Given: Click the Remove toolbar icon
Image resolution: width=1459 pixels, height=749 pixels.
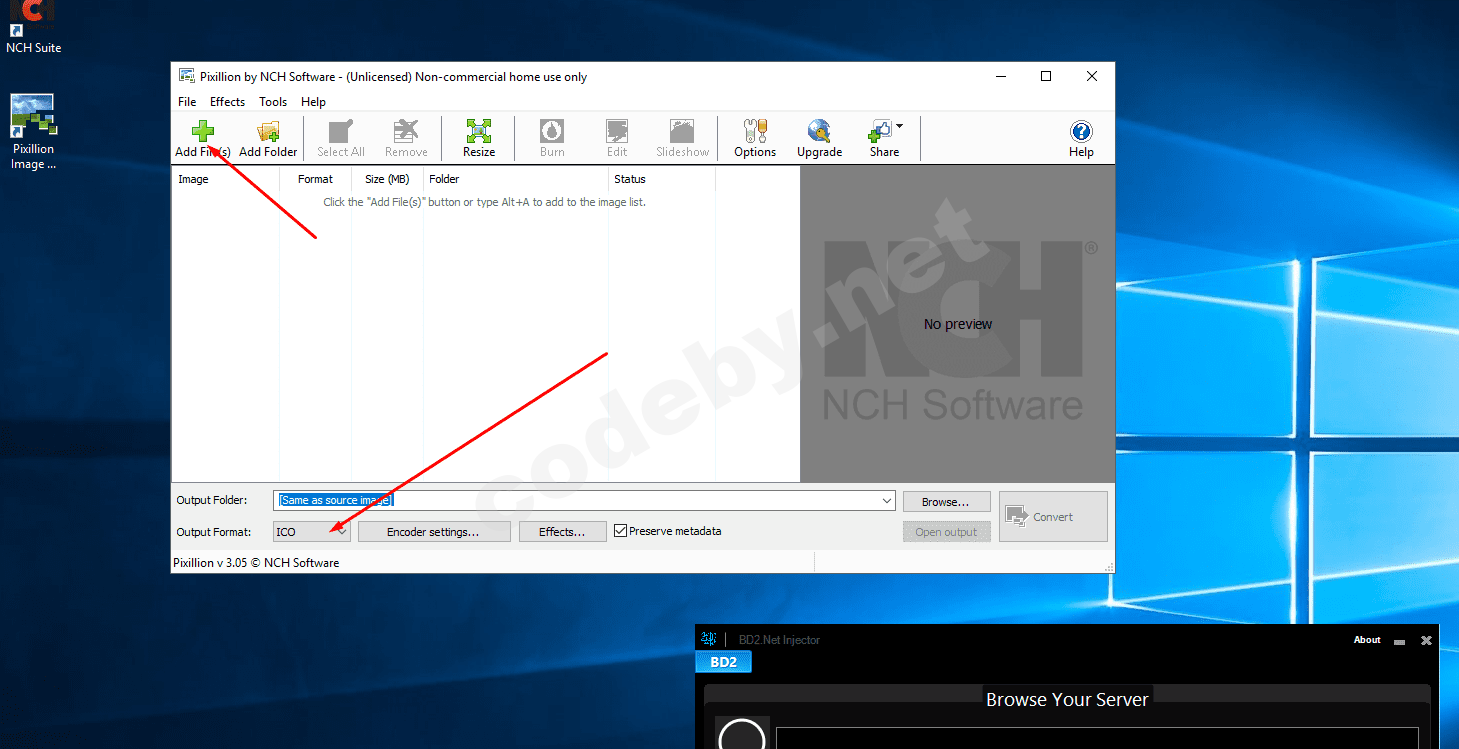Looking at the screenshot, I should point(406,131).
